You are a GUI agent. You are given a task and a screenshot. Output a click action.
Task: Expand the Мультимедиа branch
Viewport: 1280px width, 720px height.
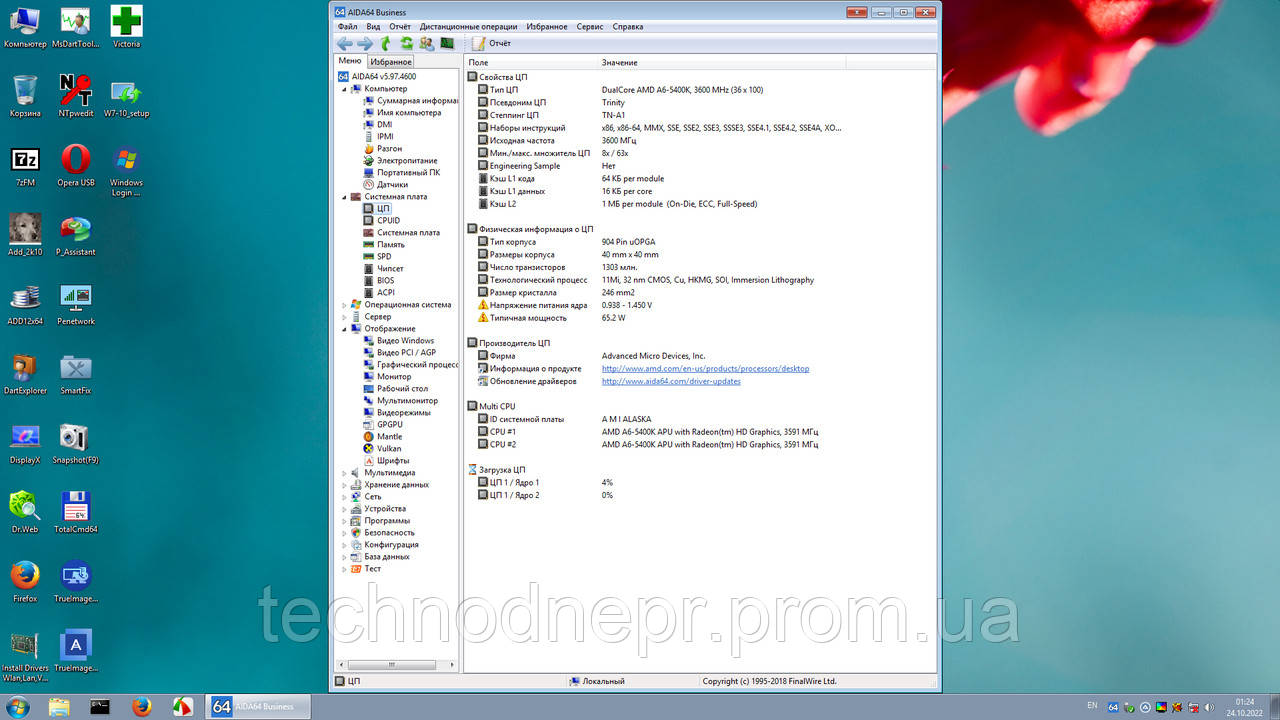pos(344,473)
